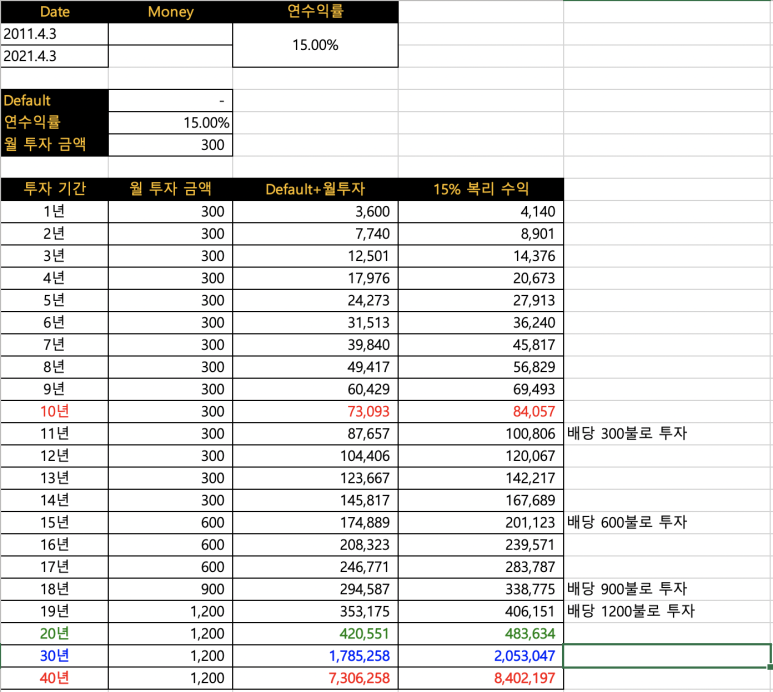Click the 7,740 value in 2년 row
The height and width of the screenshot is (692, 773).
(315, 234)
